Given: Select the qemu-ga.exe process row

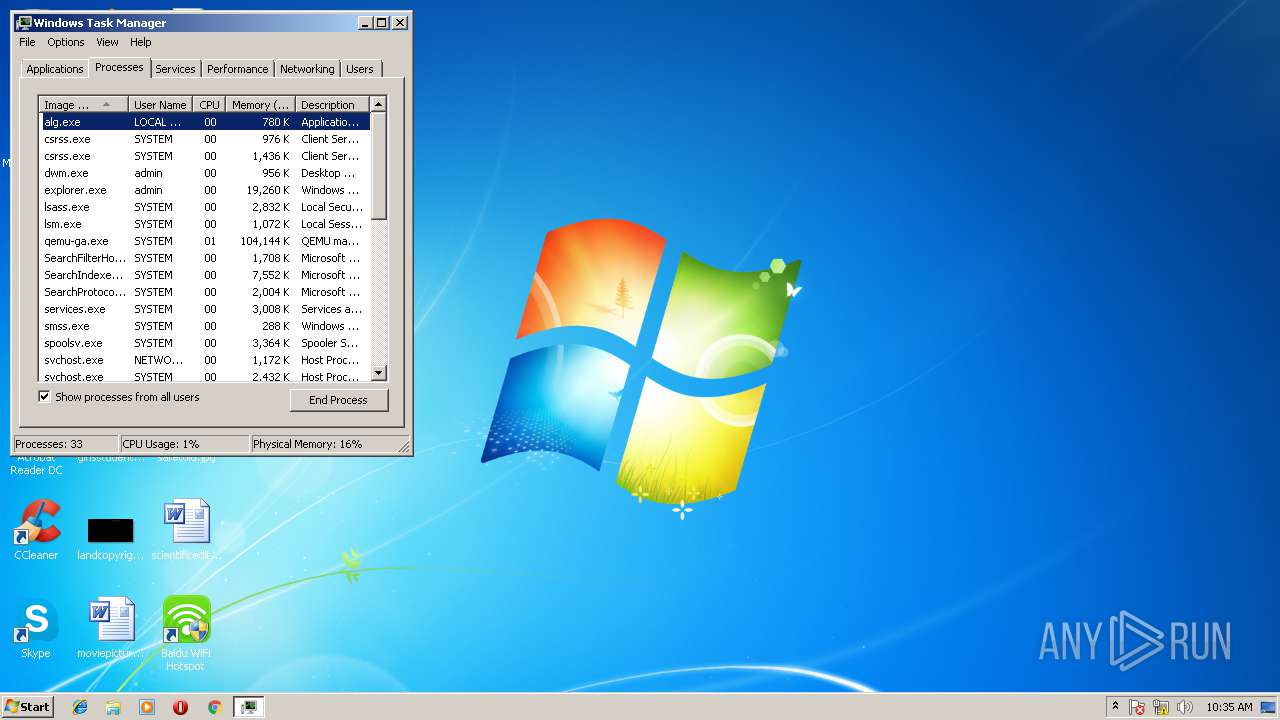Looking at the screenshot, I should [x=205, y=241].
